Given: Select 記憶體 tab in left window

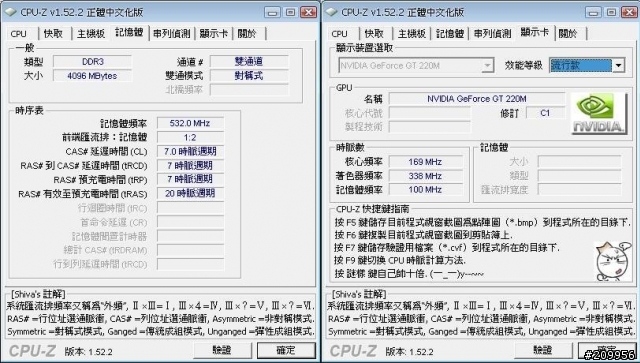Looking at the screenshot, I should pyautogui.click(x=129, y=33).
